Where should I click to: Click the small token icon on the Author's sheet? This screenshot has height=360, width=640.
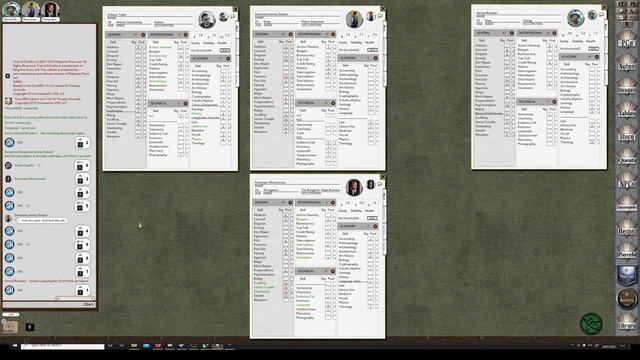pos(223,17)
